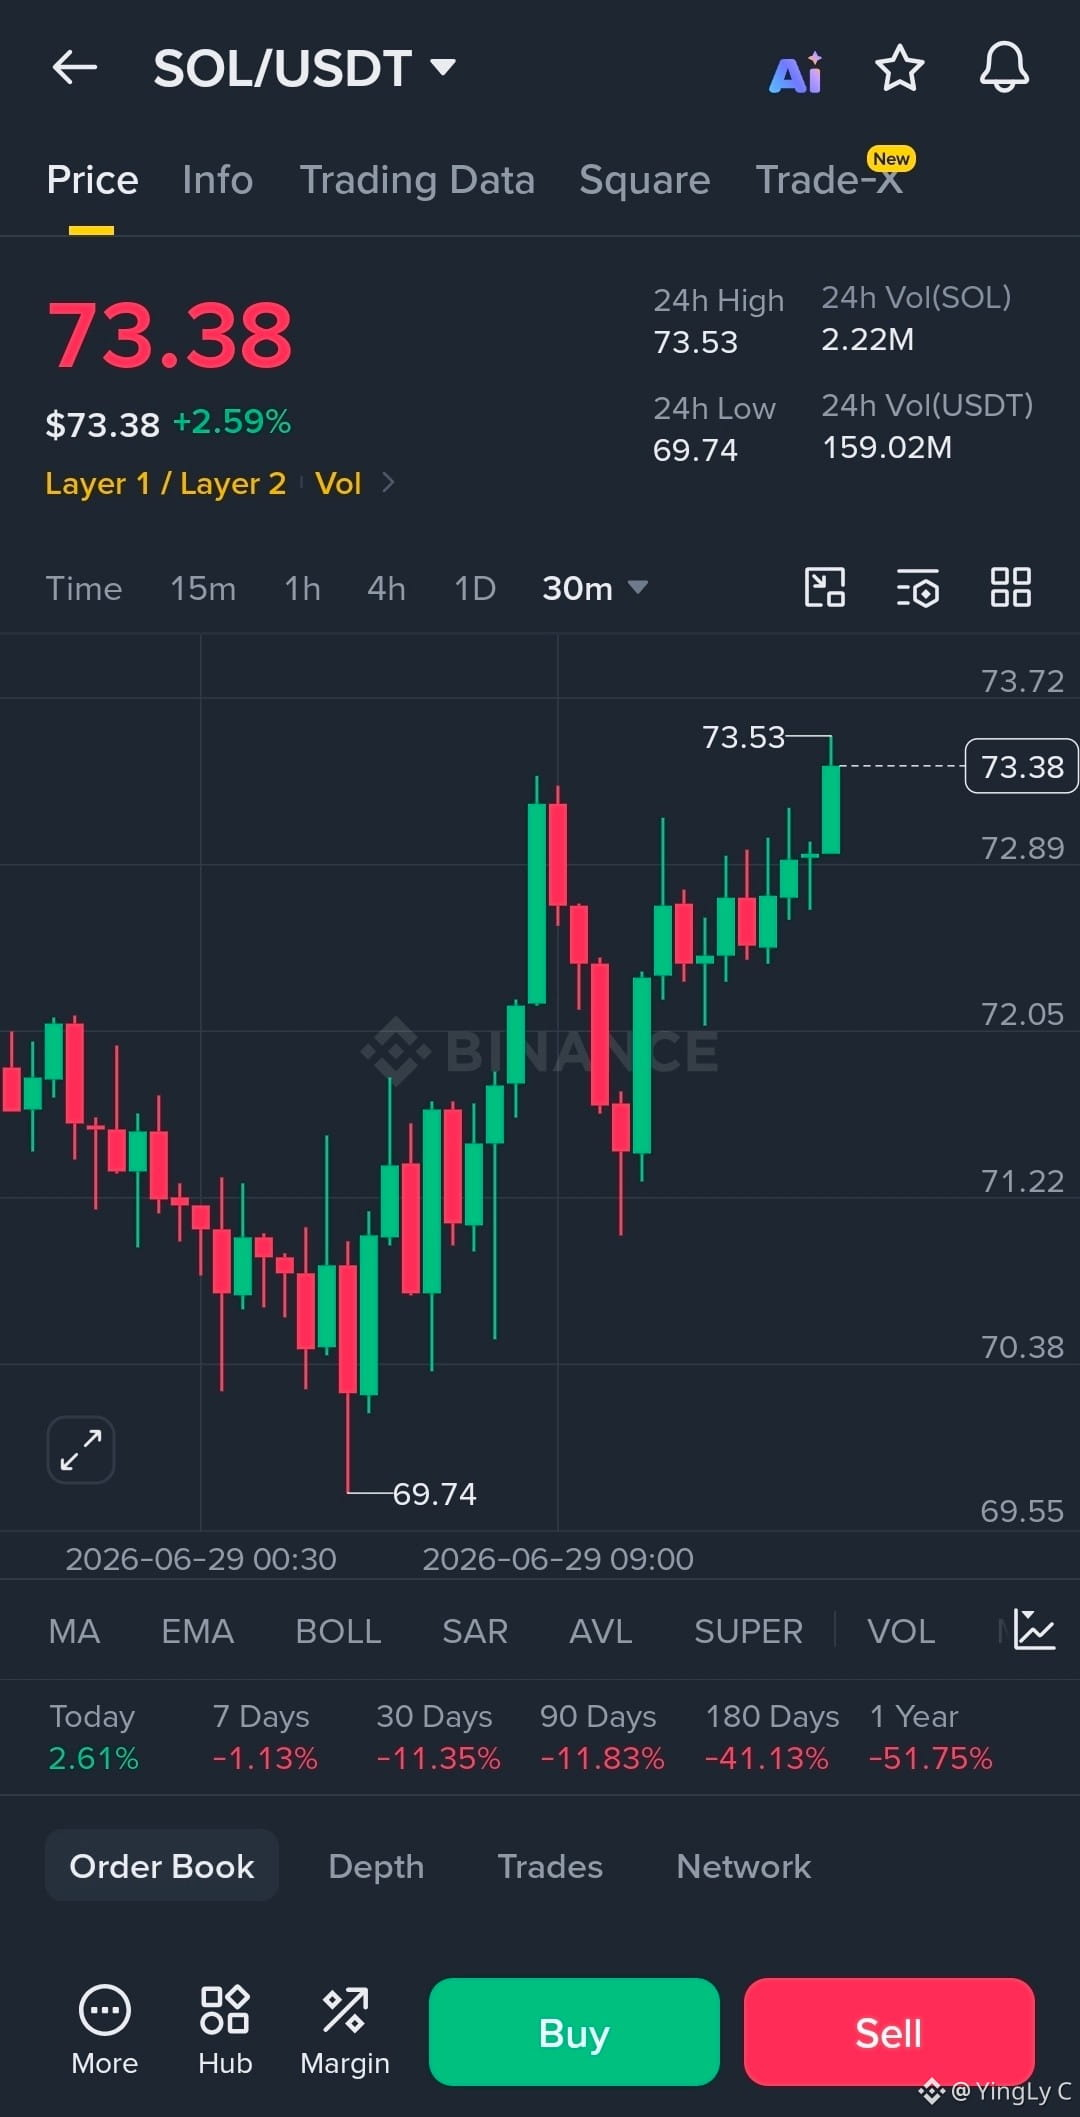Add SOL/USDT to favorites with star
Image resolution: width=1080 pixels, height=2117 pixels.
click(900, 68)
